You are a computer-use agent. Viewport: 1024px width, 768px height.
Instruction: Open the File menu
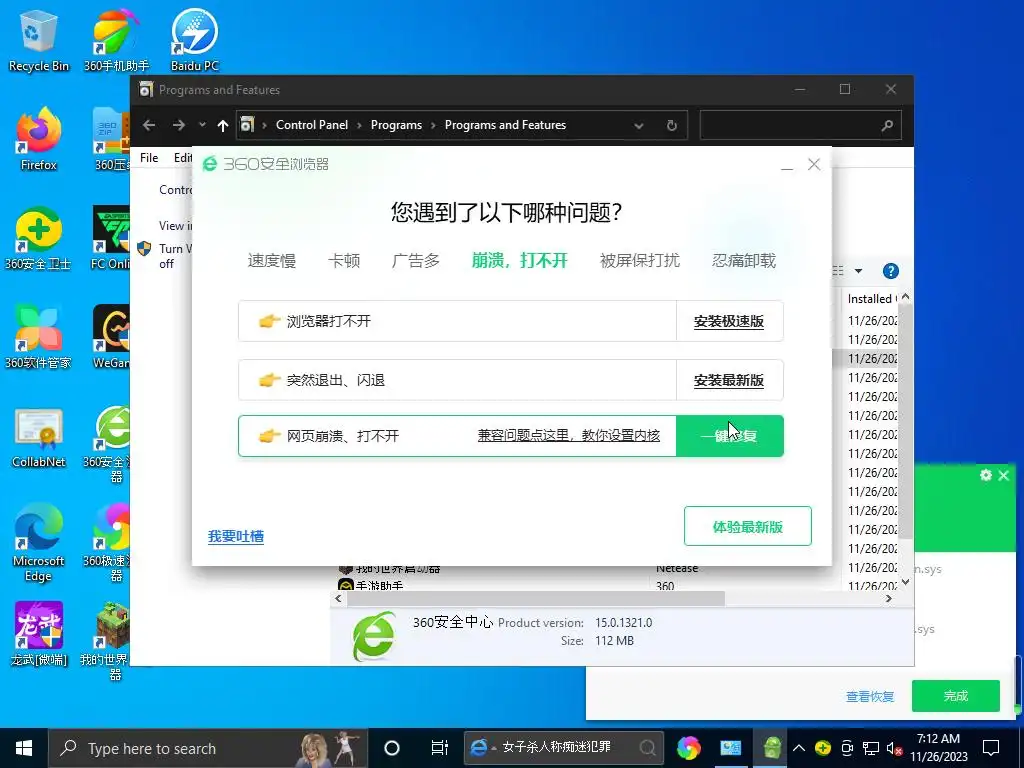[x=149, y=157]
